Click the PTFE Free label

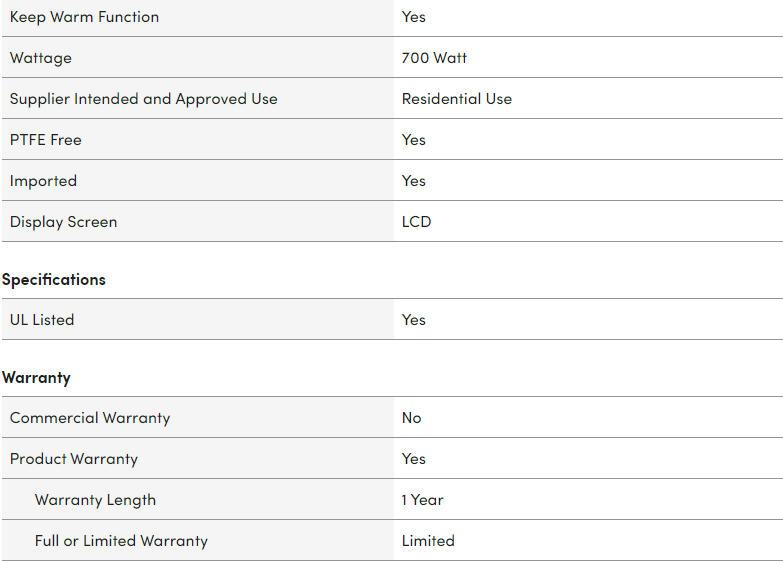(x=45, y=140)
